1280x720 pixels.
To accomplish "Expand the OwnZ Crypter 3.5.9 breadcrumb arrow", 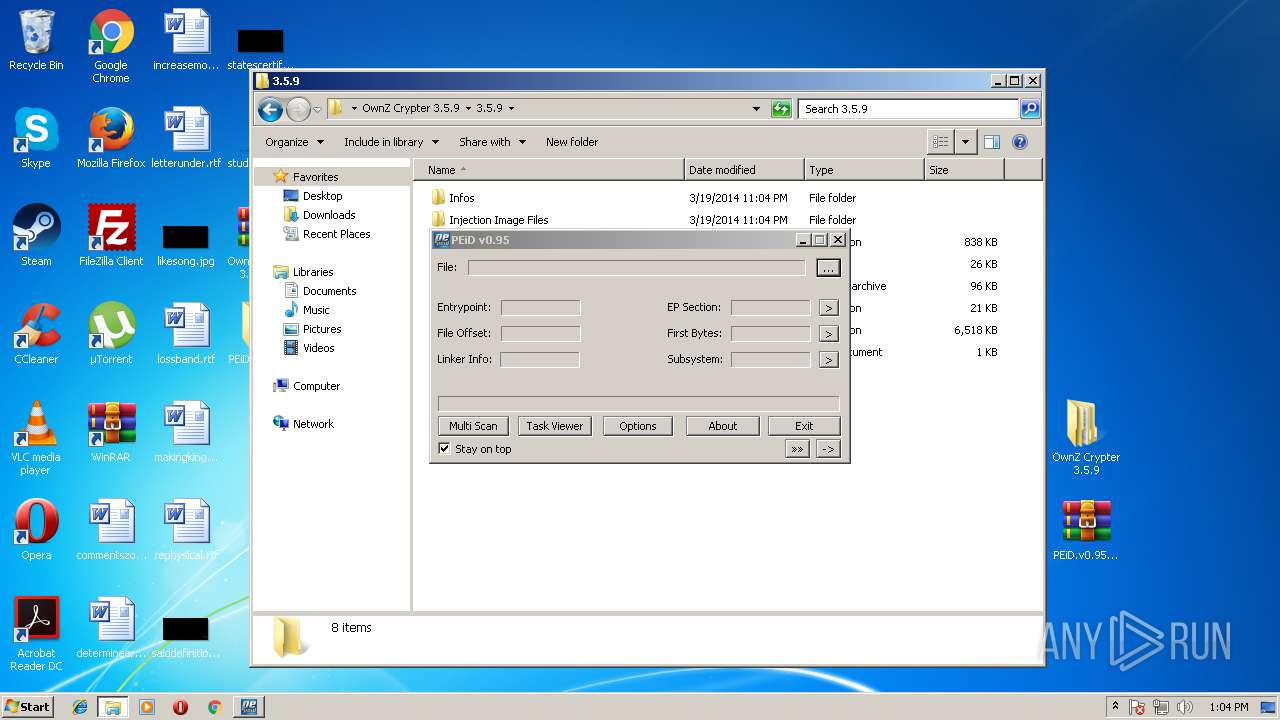I will [468, 109].
